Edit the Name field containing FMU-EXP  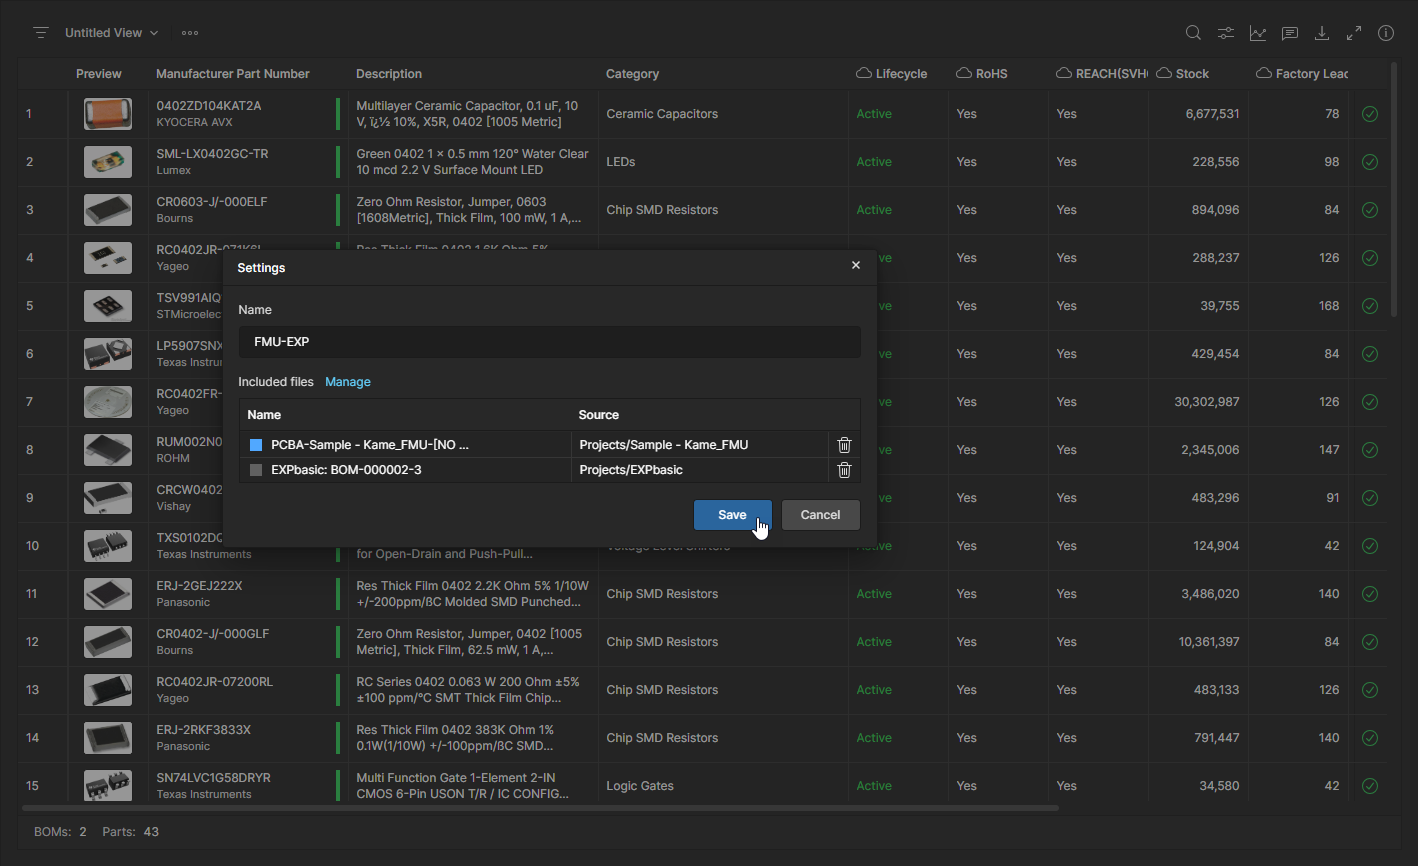click(549, 342)
